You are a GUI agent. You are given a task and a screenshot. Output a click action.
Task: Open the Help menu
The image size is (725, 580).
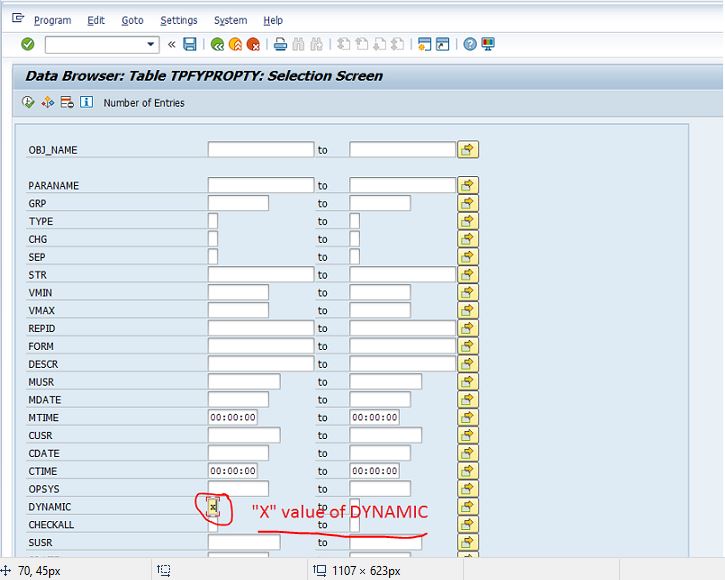click(273, 20)
